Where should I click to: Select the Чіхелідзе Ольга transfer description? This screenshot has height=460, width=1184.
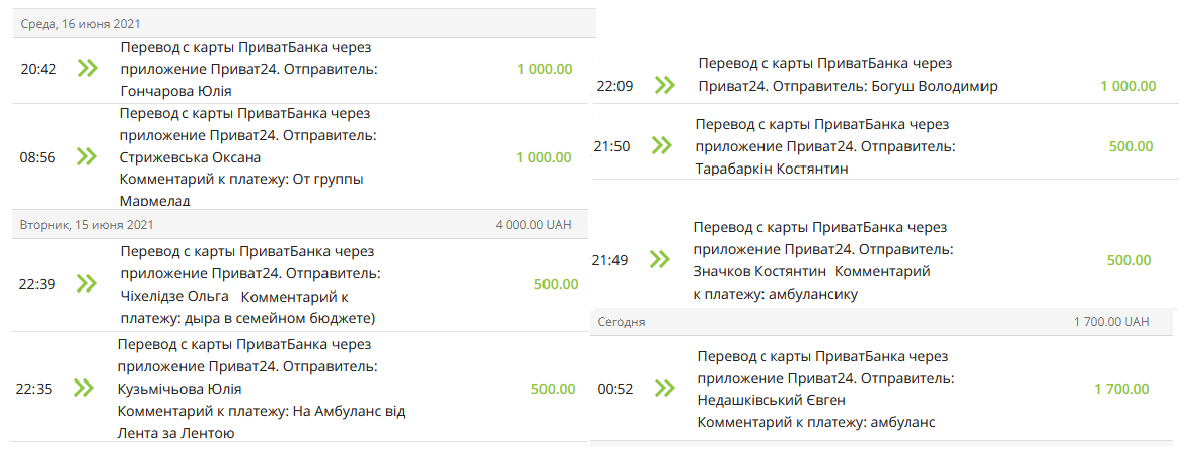250,283
